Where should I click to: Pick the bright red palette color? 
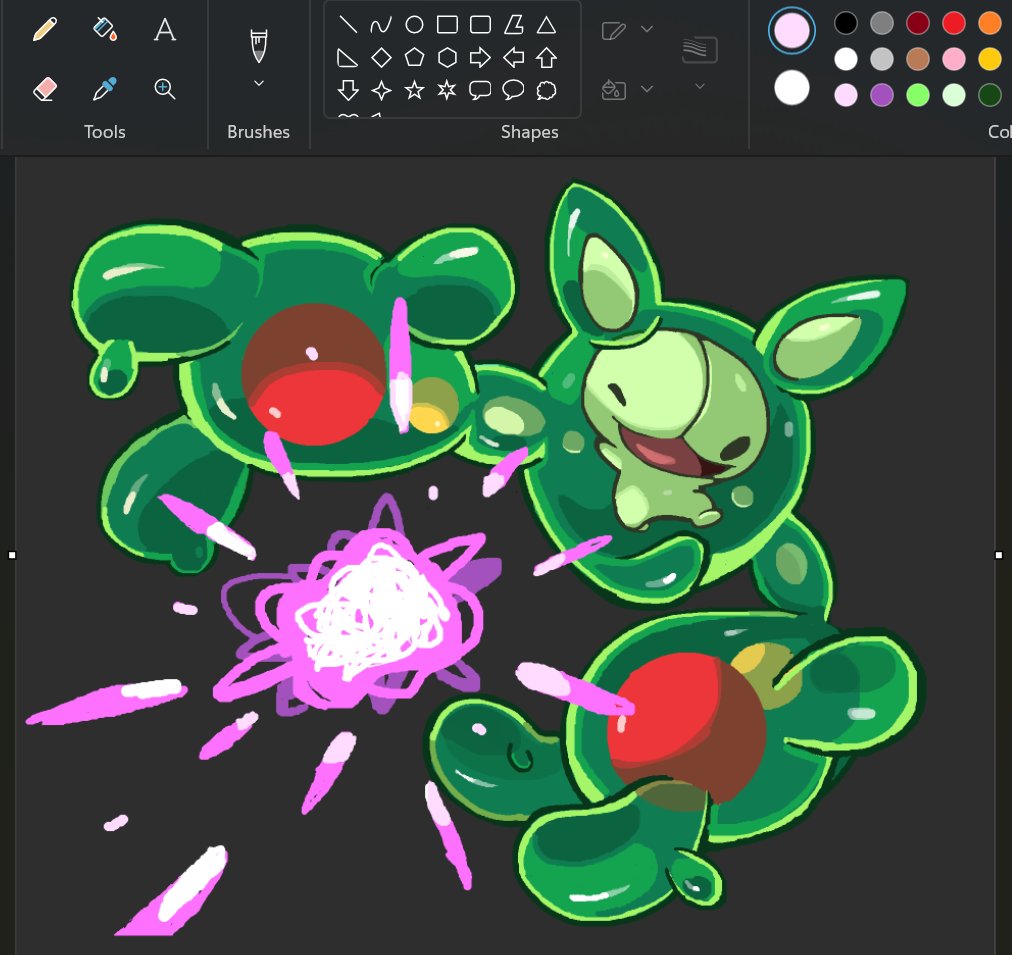point(954,23)
